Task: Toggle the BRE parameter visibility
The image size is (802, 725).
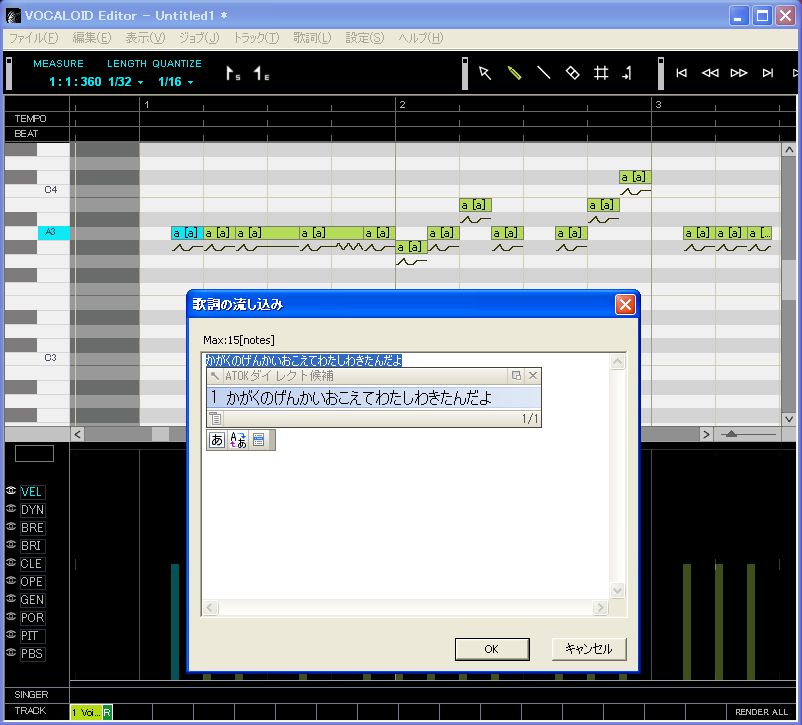Action: (11, 526)
